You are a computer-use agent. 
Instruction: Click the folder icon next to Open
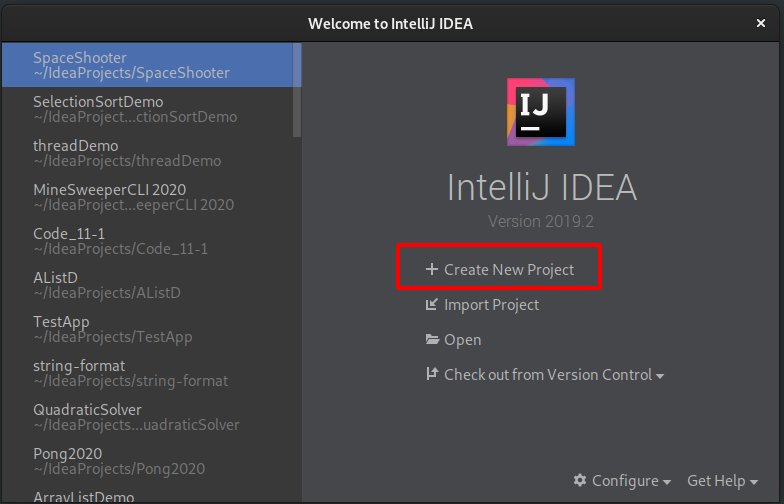coord(432,340)
